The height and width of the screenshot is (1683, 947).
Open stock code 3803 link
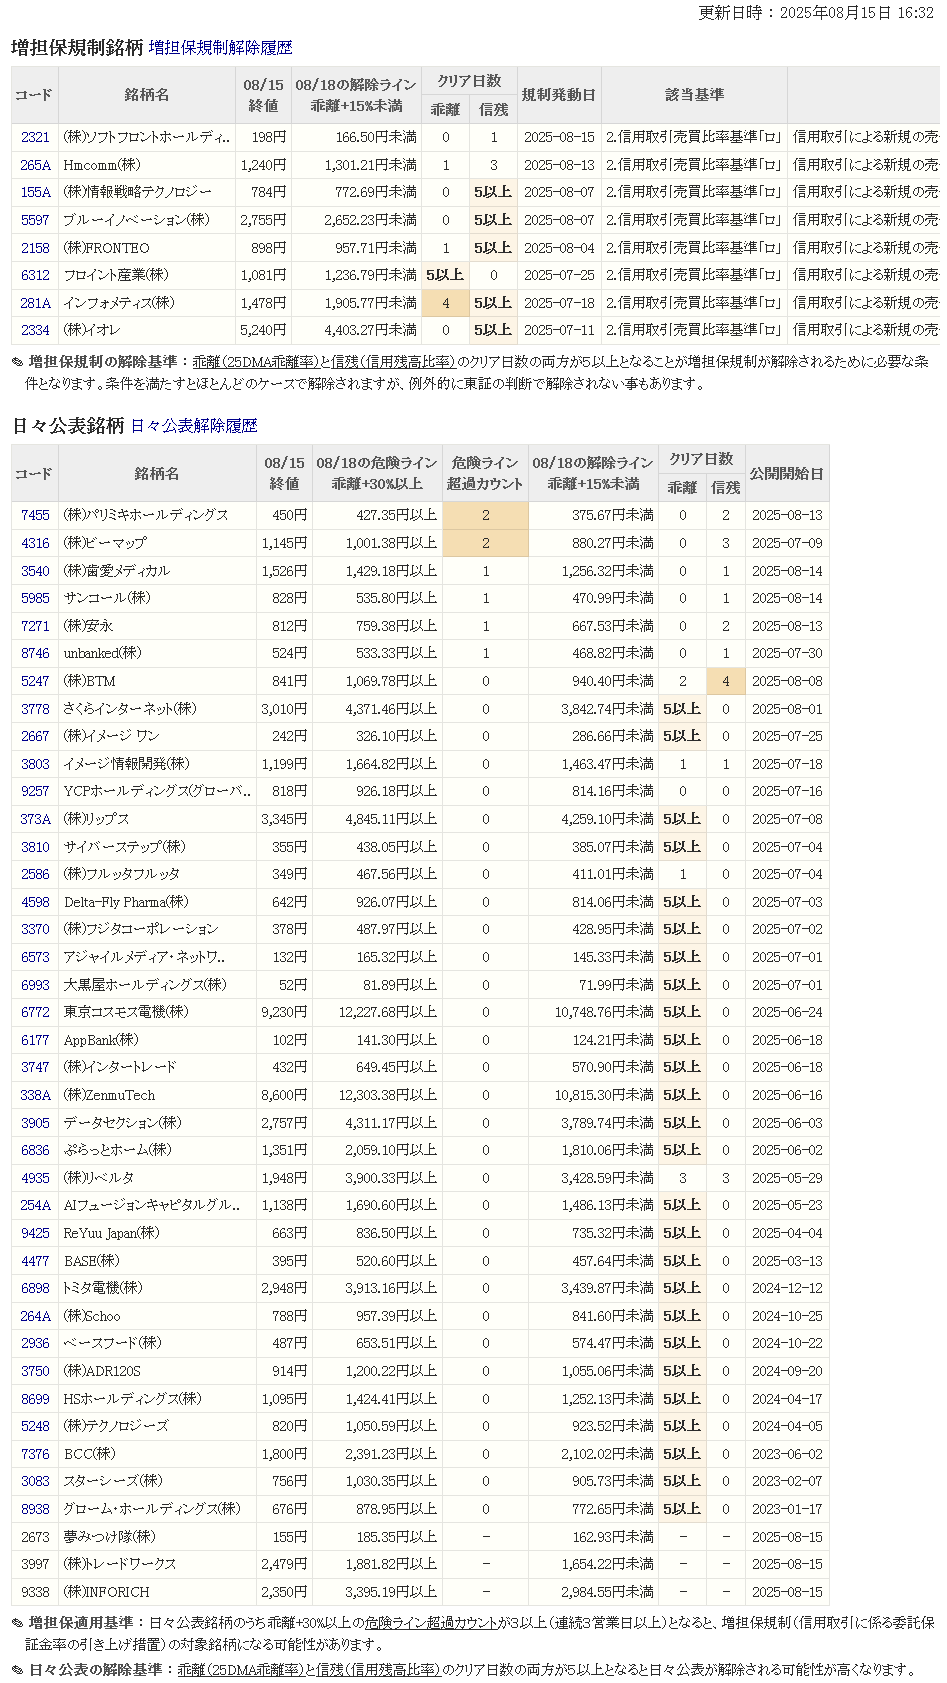pyautogui.click(x=35, y=764)
